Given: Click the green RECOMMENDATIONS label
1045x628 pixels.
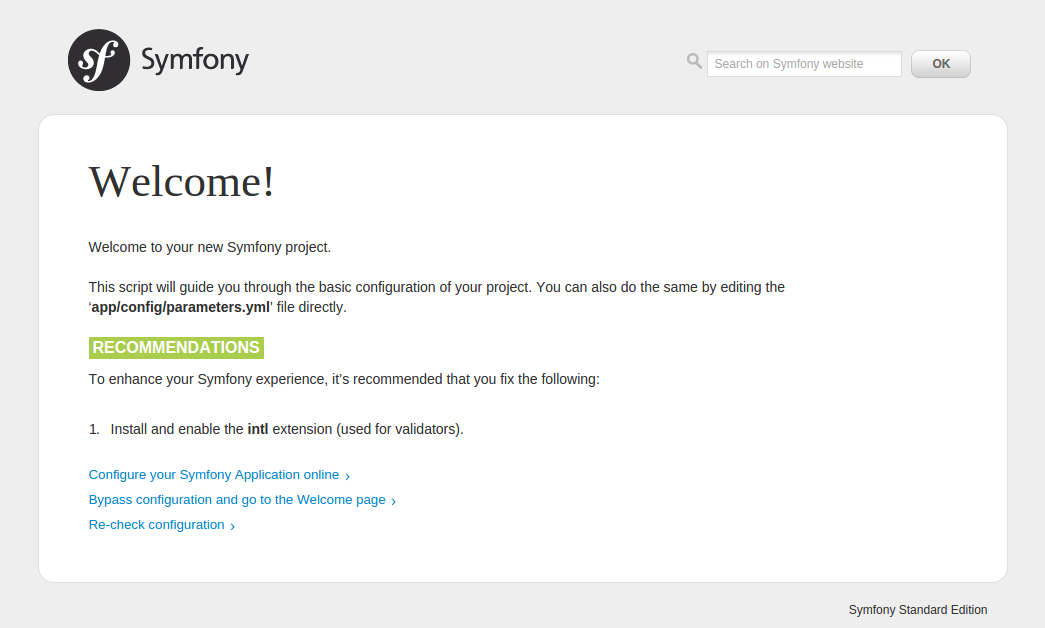Looking at the screenshot, I should (x=176, y=348).
